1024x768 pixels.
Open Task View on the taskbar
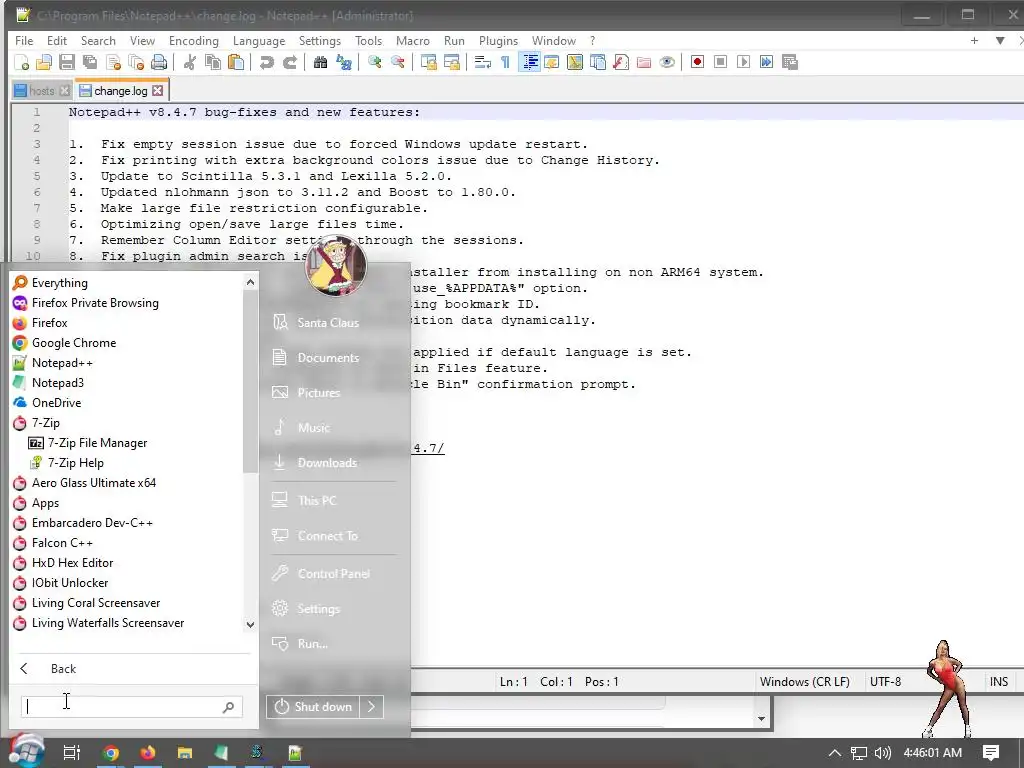point(72,753)
